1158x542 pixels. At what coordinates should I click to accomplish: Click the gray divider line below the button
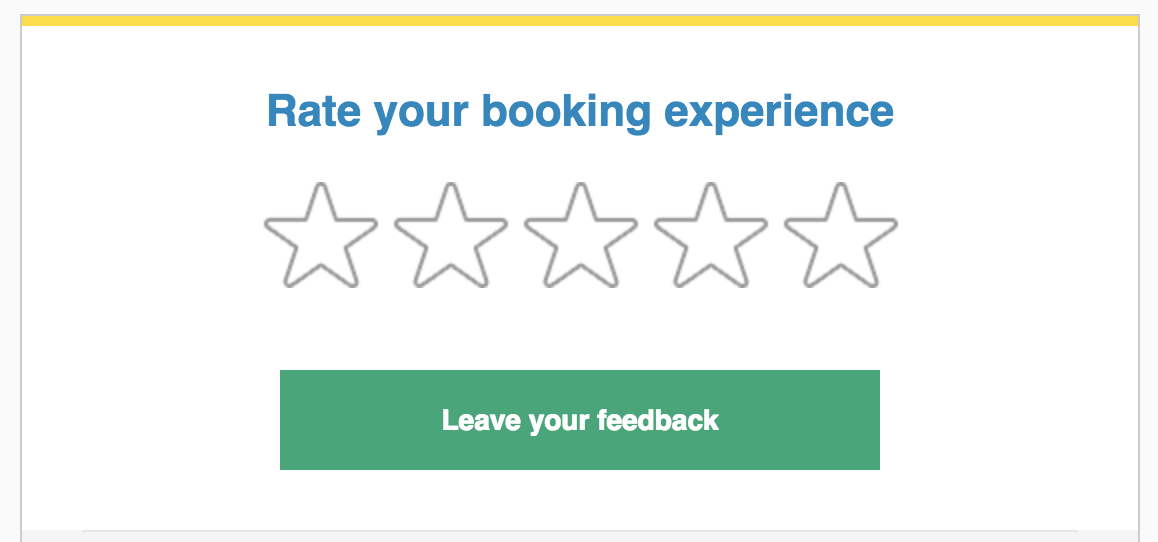[x=580, y=530]
